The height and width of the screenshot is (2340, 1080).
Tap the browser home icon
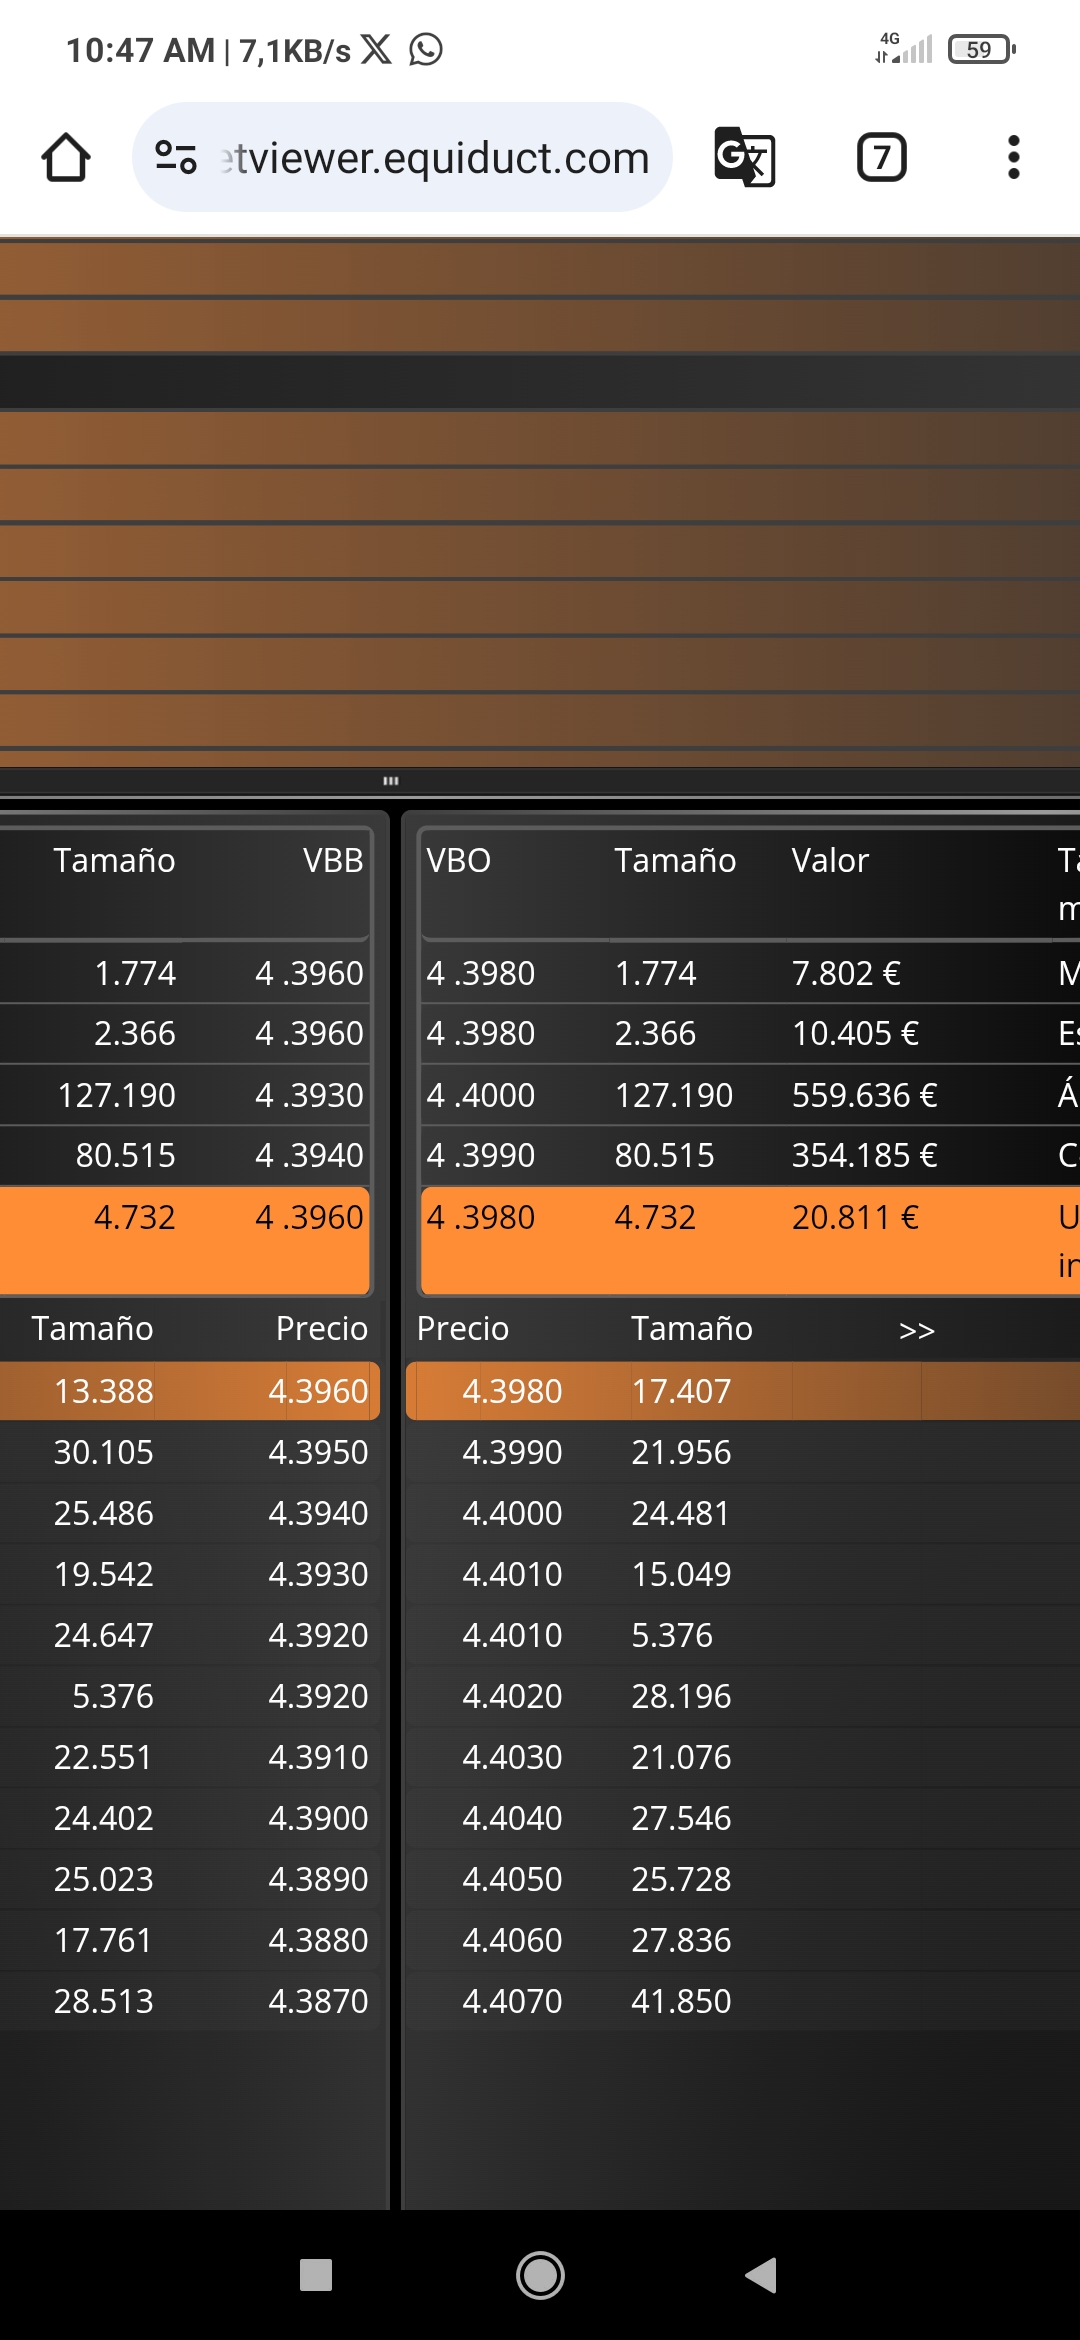click(x=66, y=158)
